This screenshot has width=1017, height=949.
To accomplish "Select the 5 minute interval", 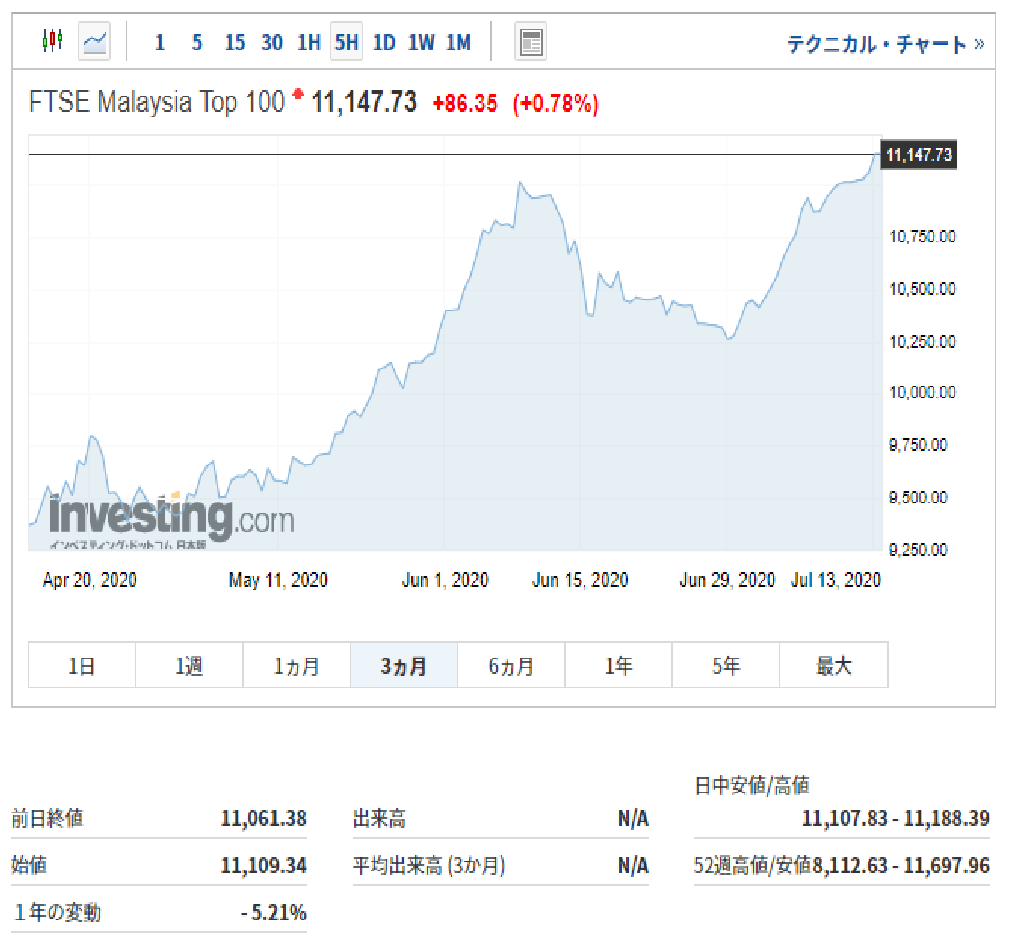I will tap(197, 42).
